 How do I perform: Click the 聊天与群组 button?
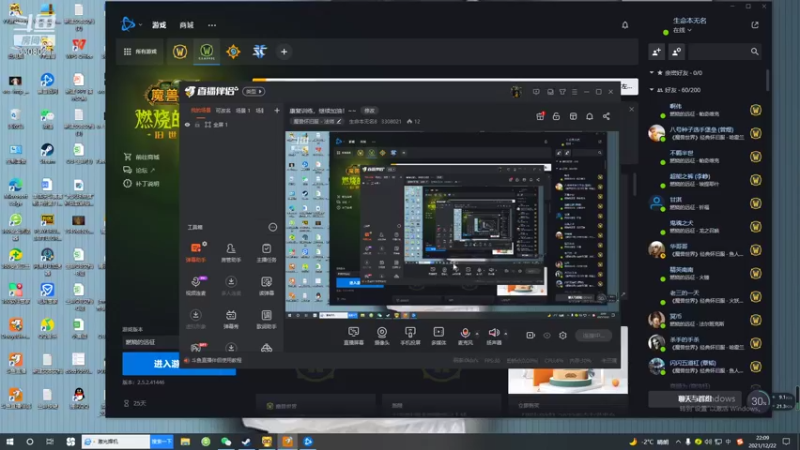click(x=696, y=399)
